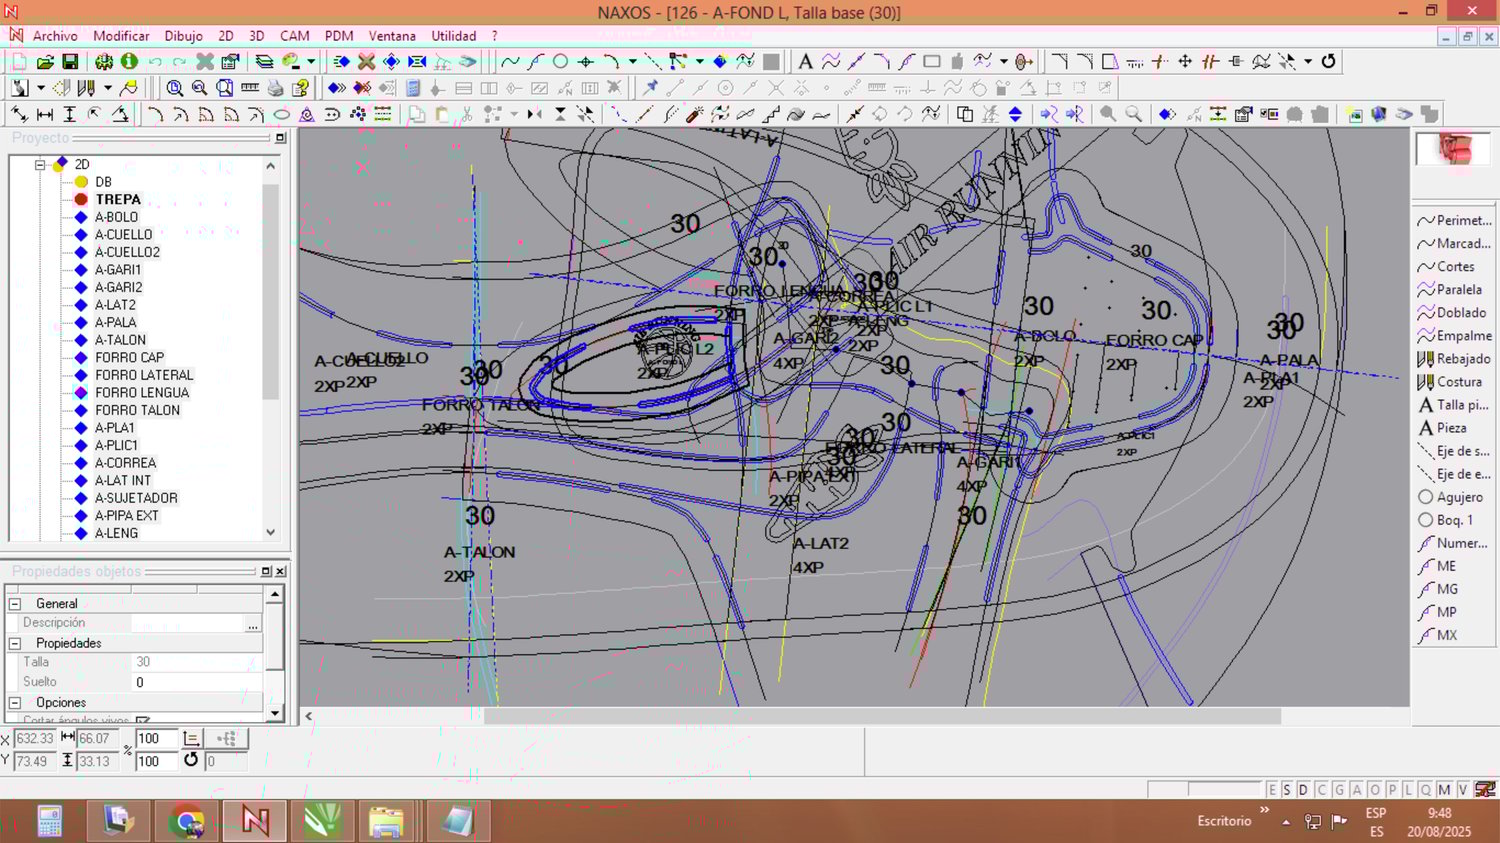Click the printer icon
Viewport: 1500px width, 843px height.
[275, 88]
